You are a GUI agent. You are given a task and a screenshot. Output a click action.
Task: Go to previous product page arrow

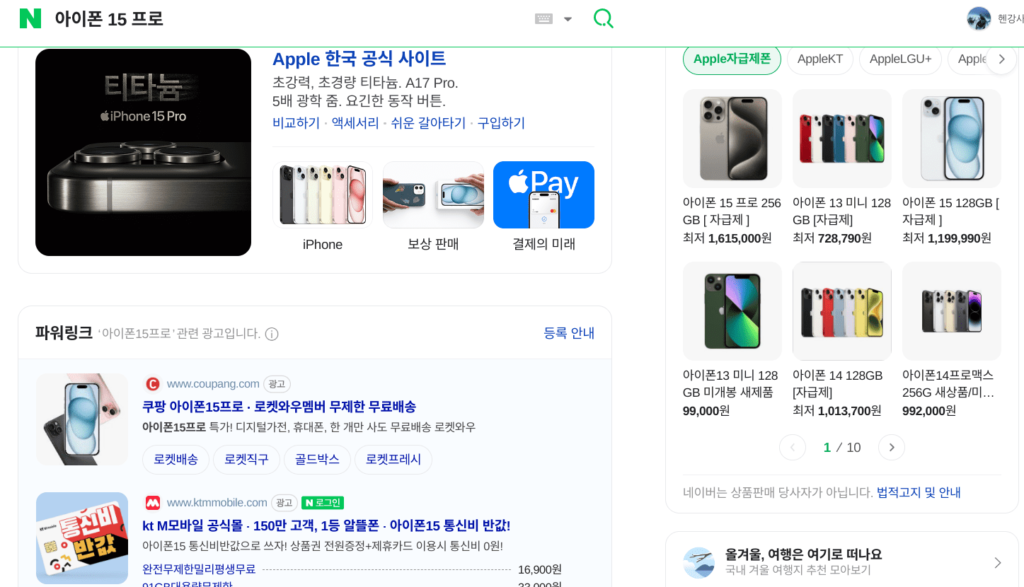point(792,447)
